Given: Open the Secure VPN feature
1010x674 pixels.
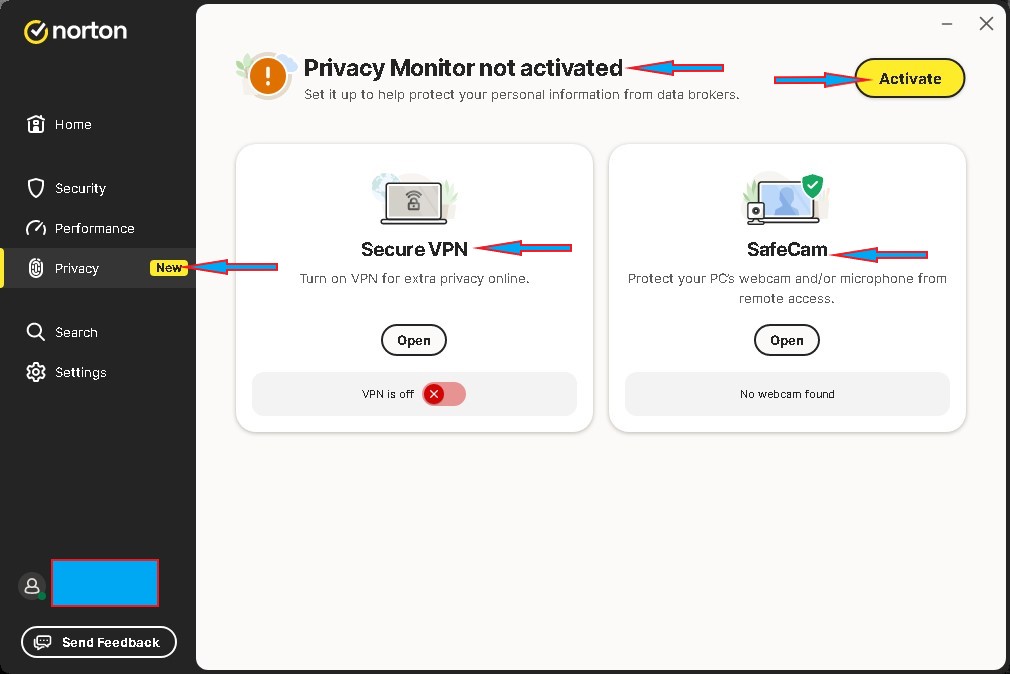Looking at the screenshot, I should [x=413, y=340].
